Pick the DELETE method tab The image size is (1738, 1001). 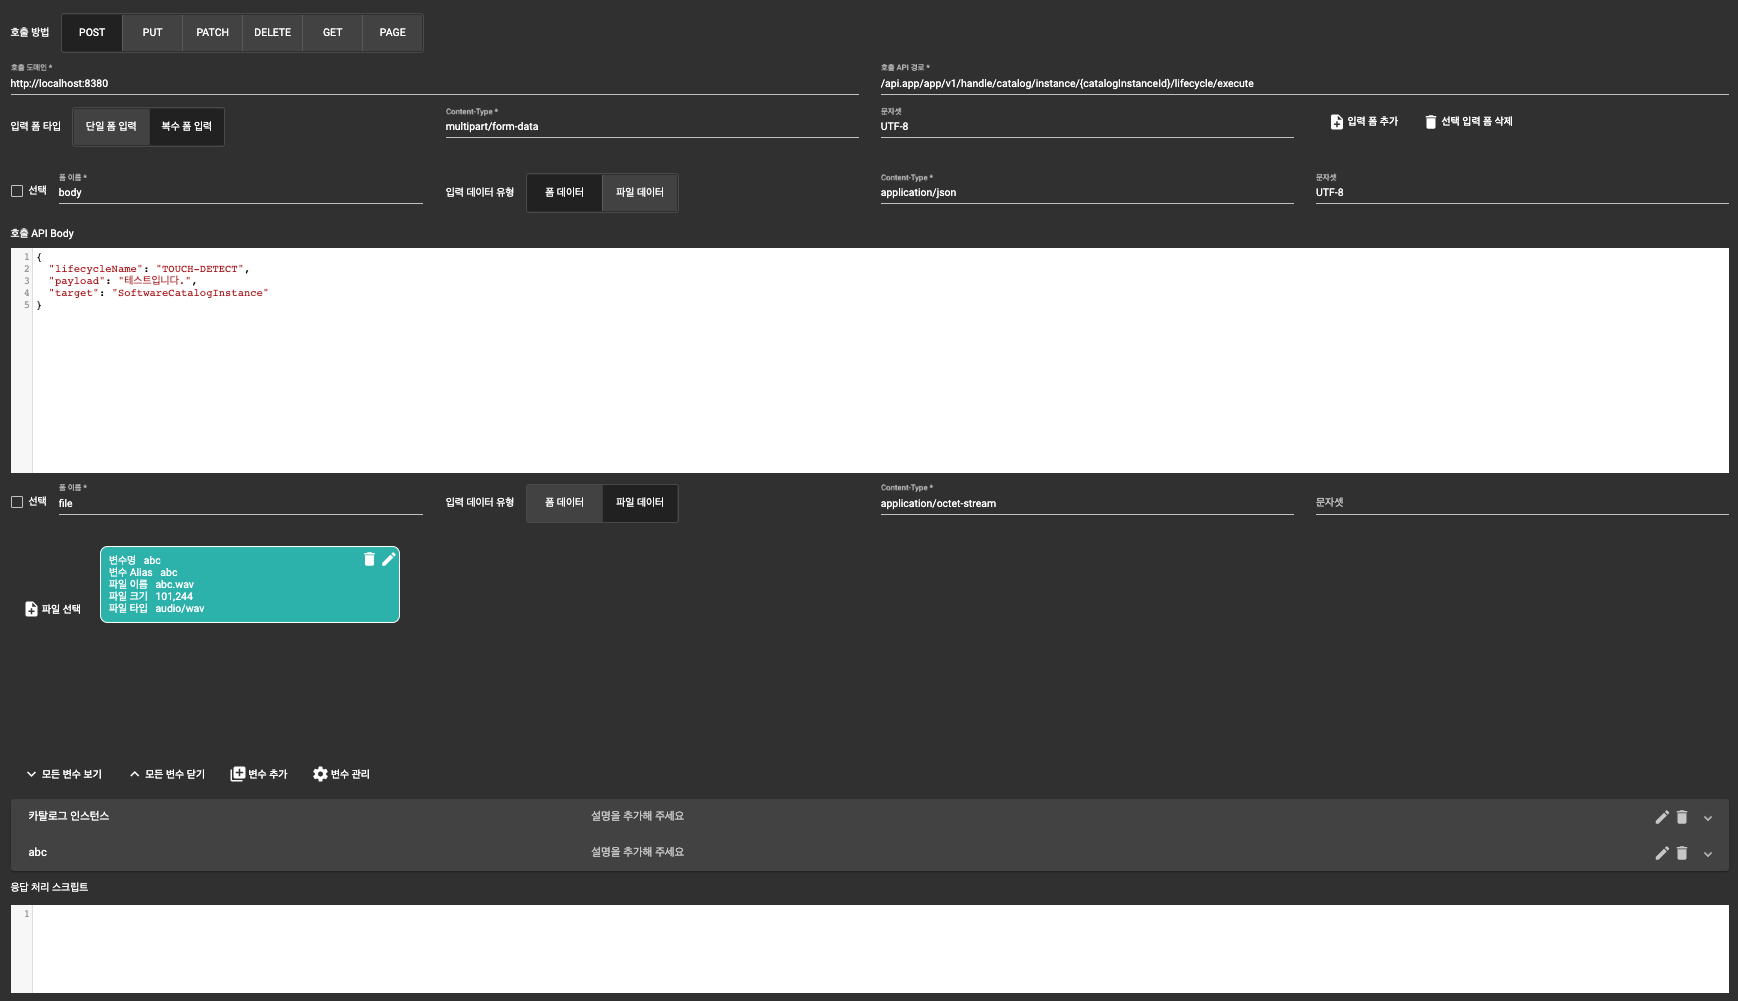(272, 32)
